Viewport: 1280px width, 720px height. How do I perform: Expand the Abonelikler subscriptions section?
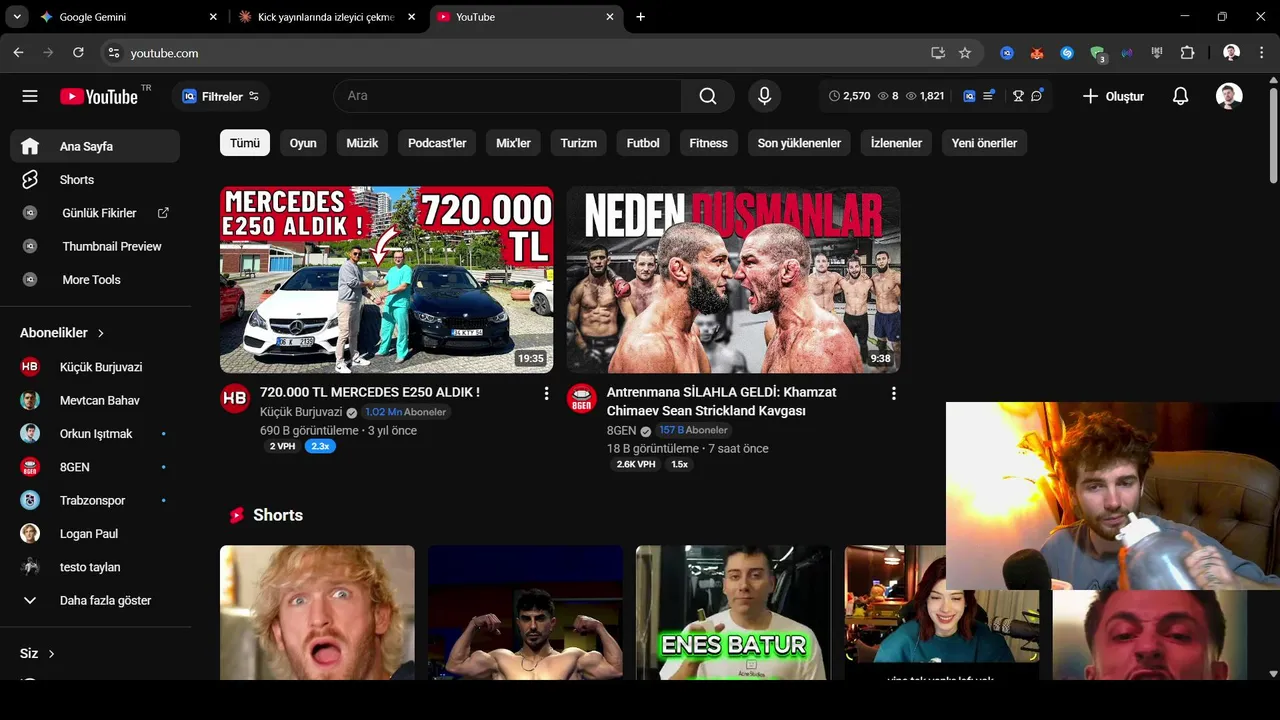tap(62, 333)
